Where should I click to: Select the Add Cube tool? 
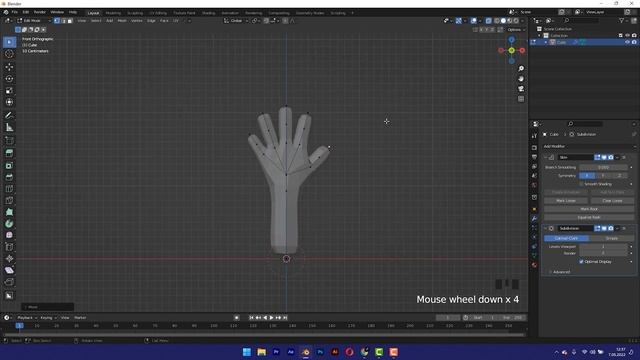point(9,140)
